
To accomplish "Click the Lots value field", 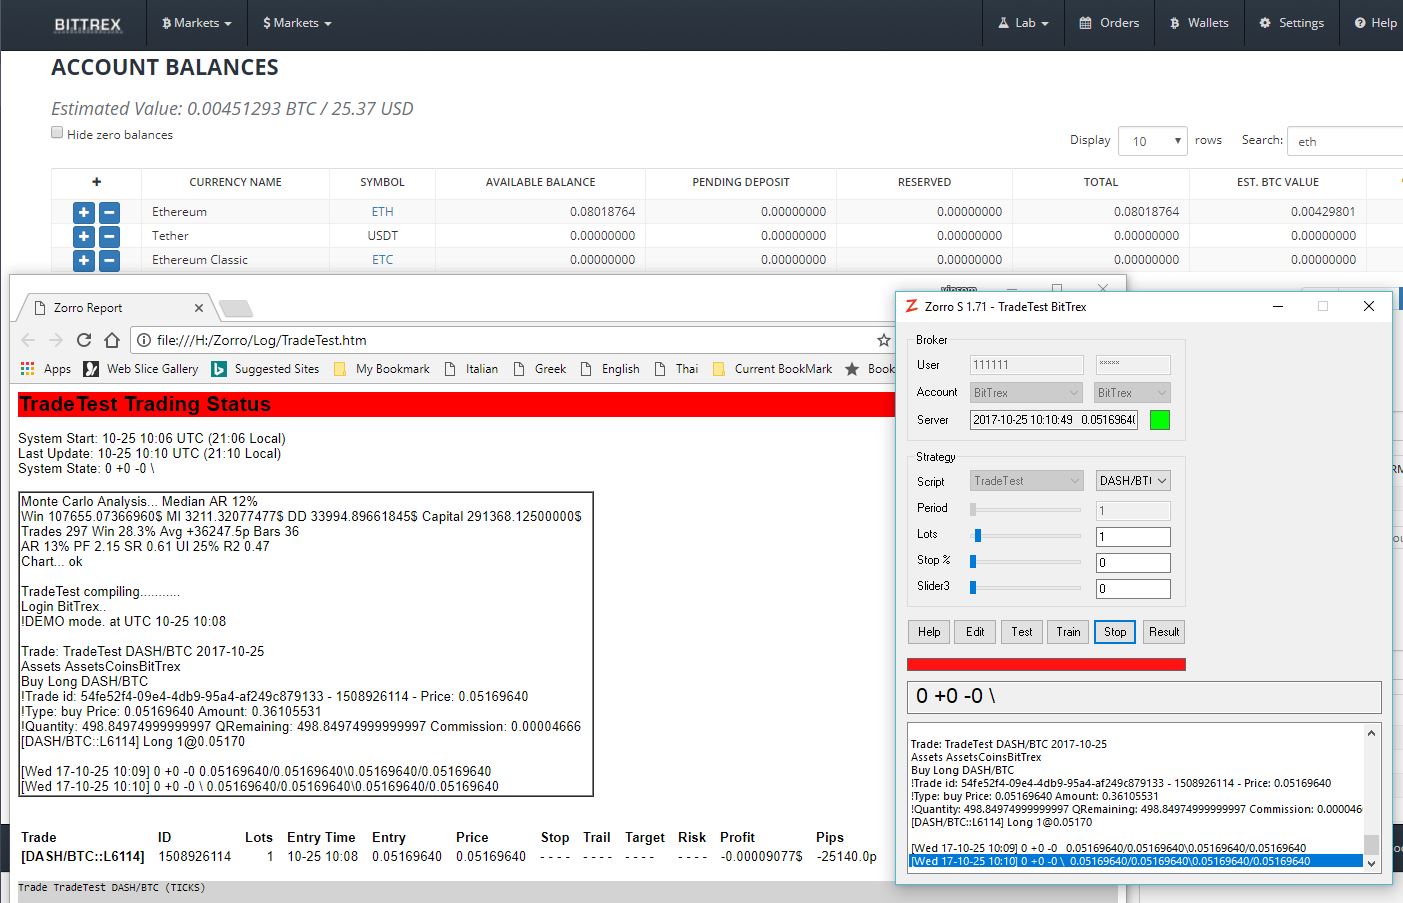I will coord(1133,537).
